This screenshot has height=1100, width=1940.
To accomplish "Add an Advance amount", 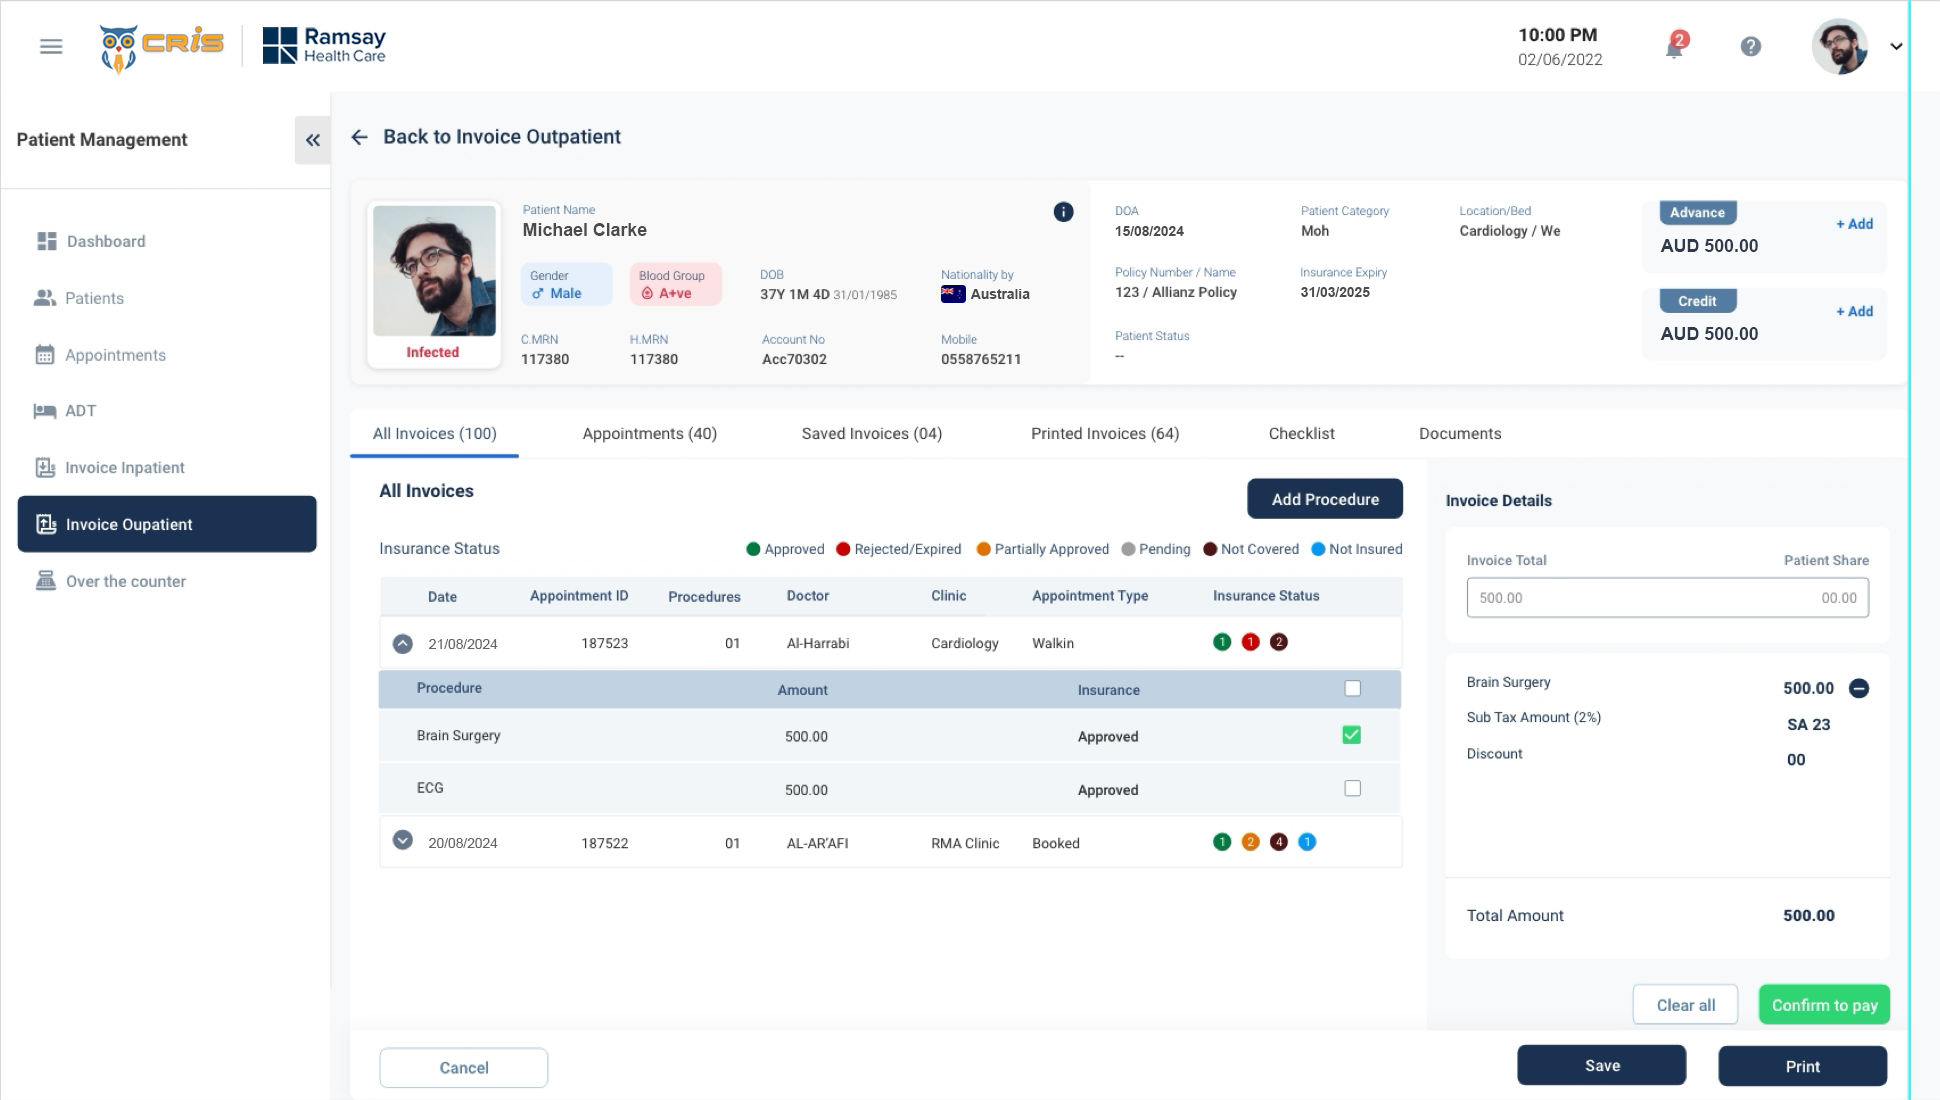I will [1854, 224].
